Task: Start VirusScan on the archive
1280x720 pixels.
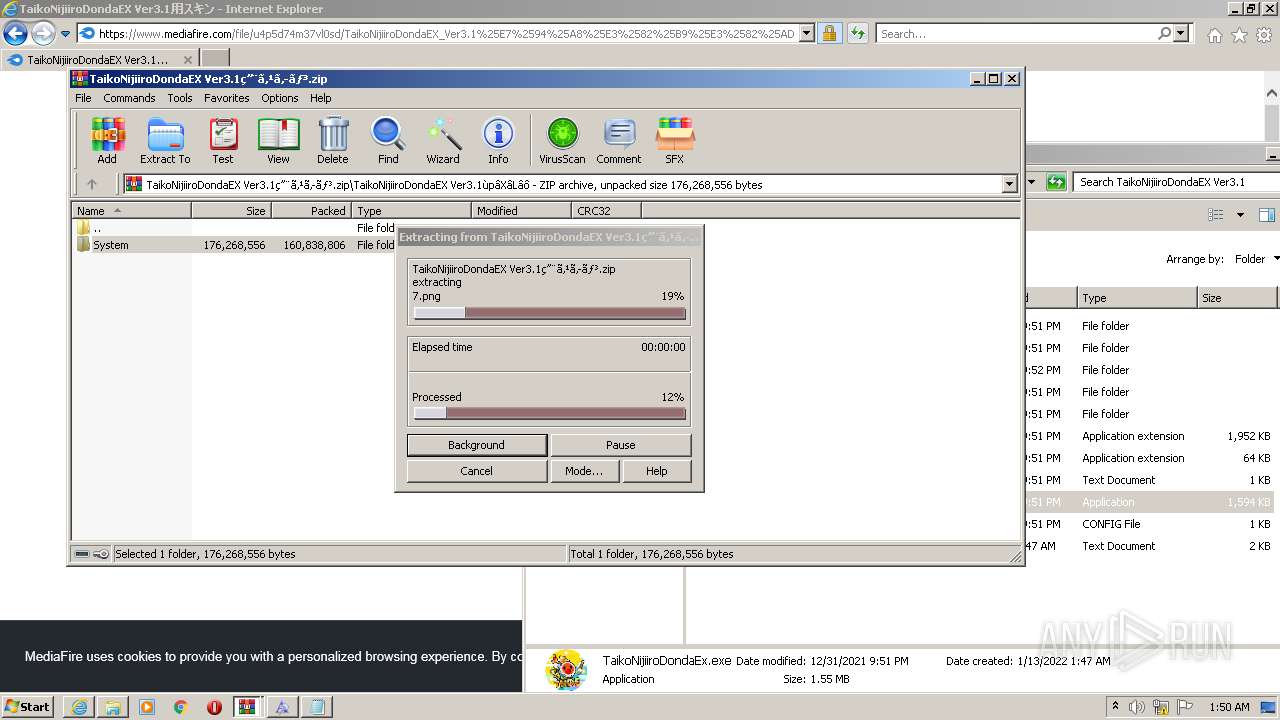Action: [562, 140]
